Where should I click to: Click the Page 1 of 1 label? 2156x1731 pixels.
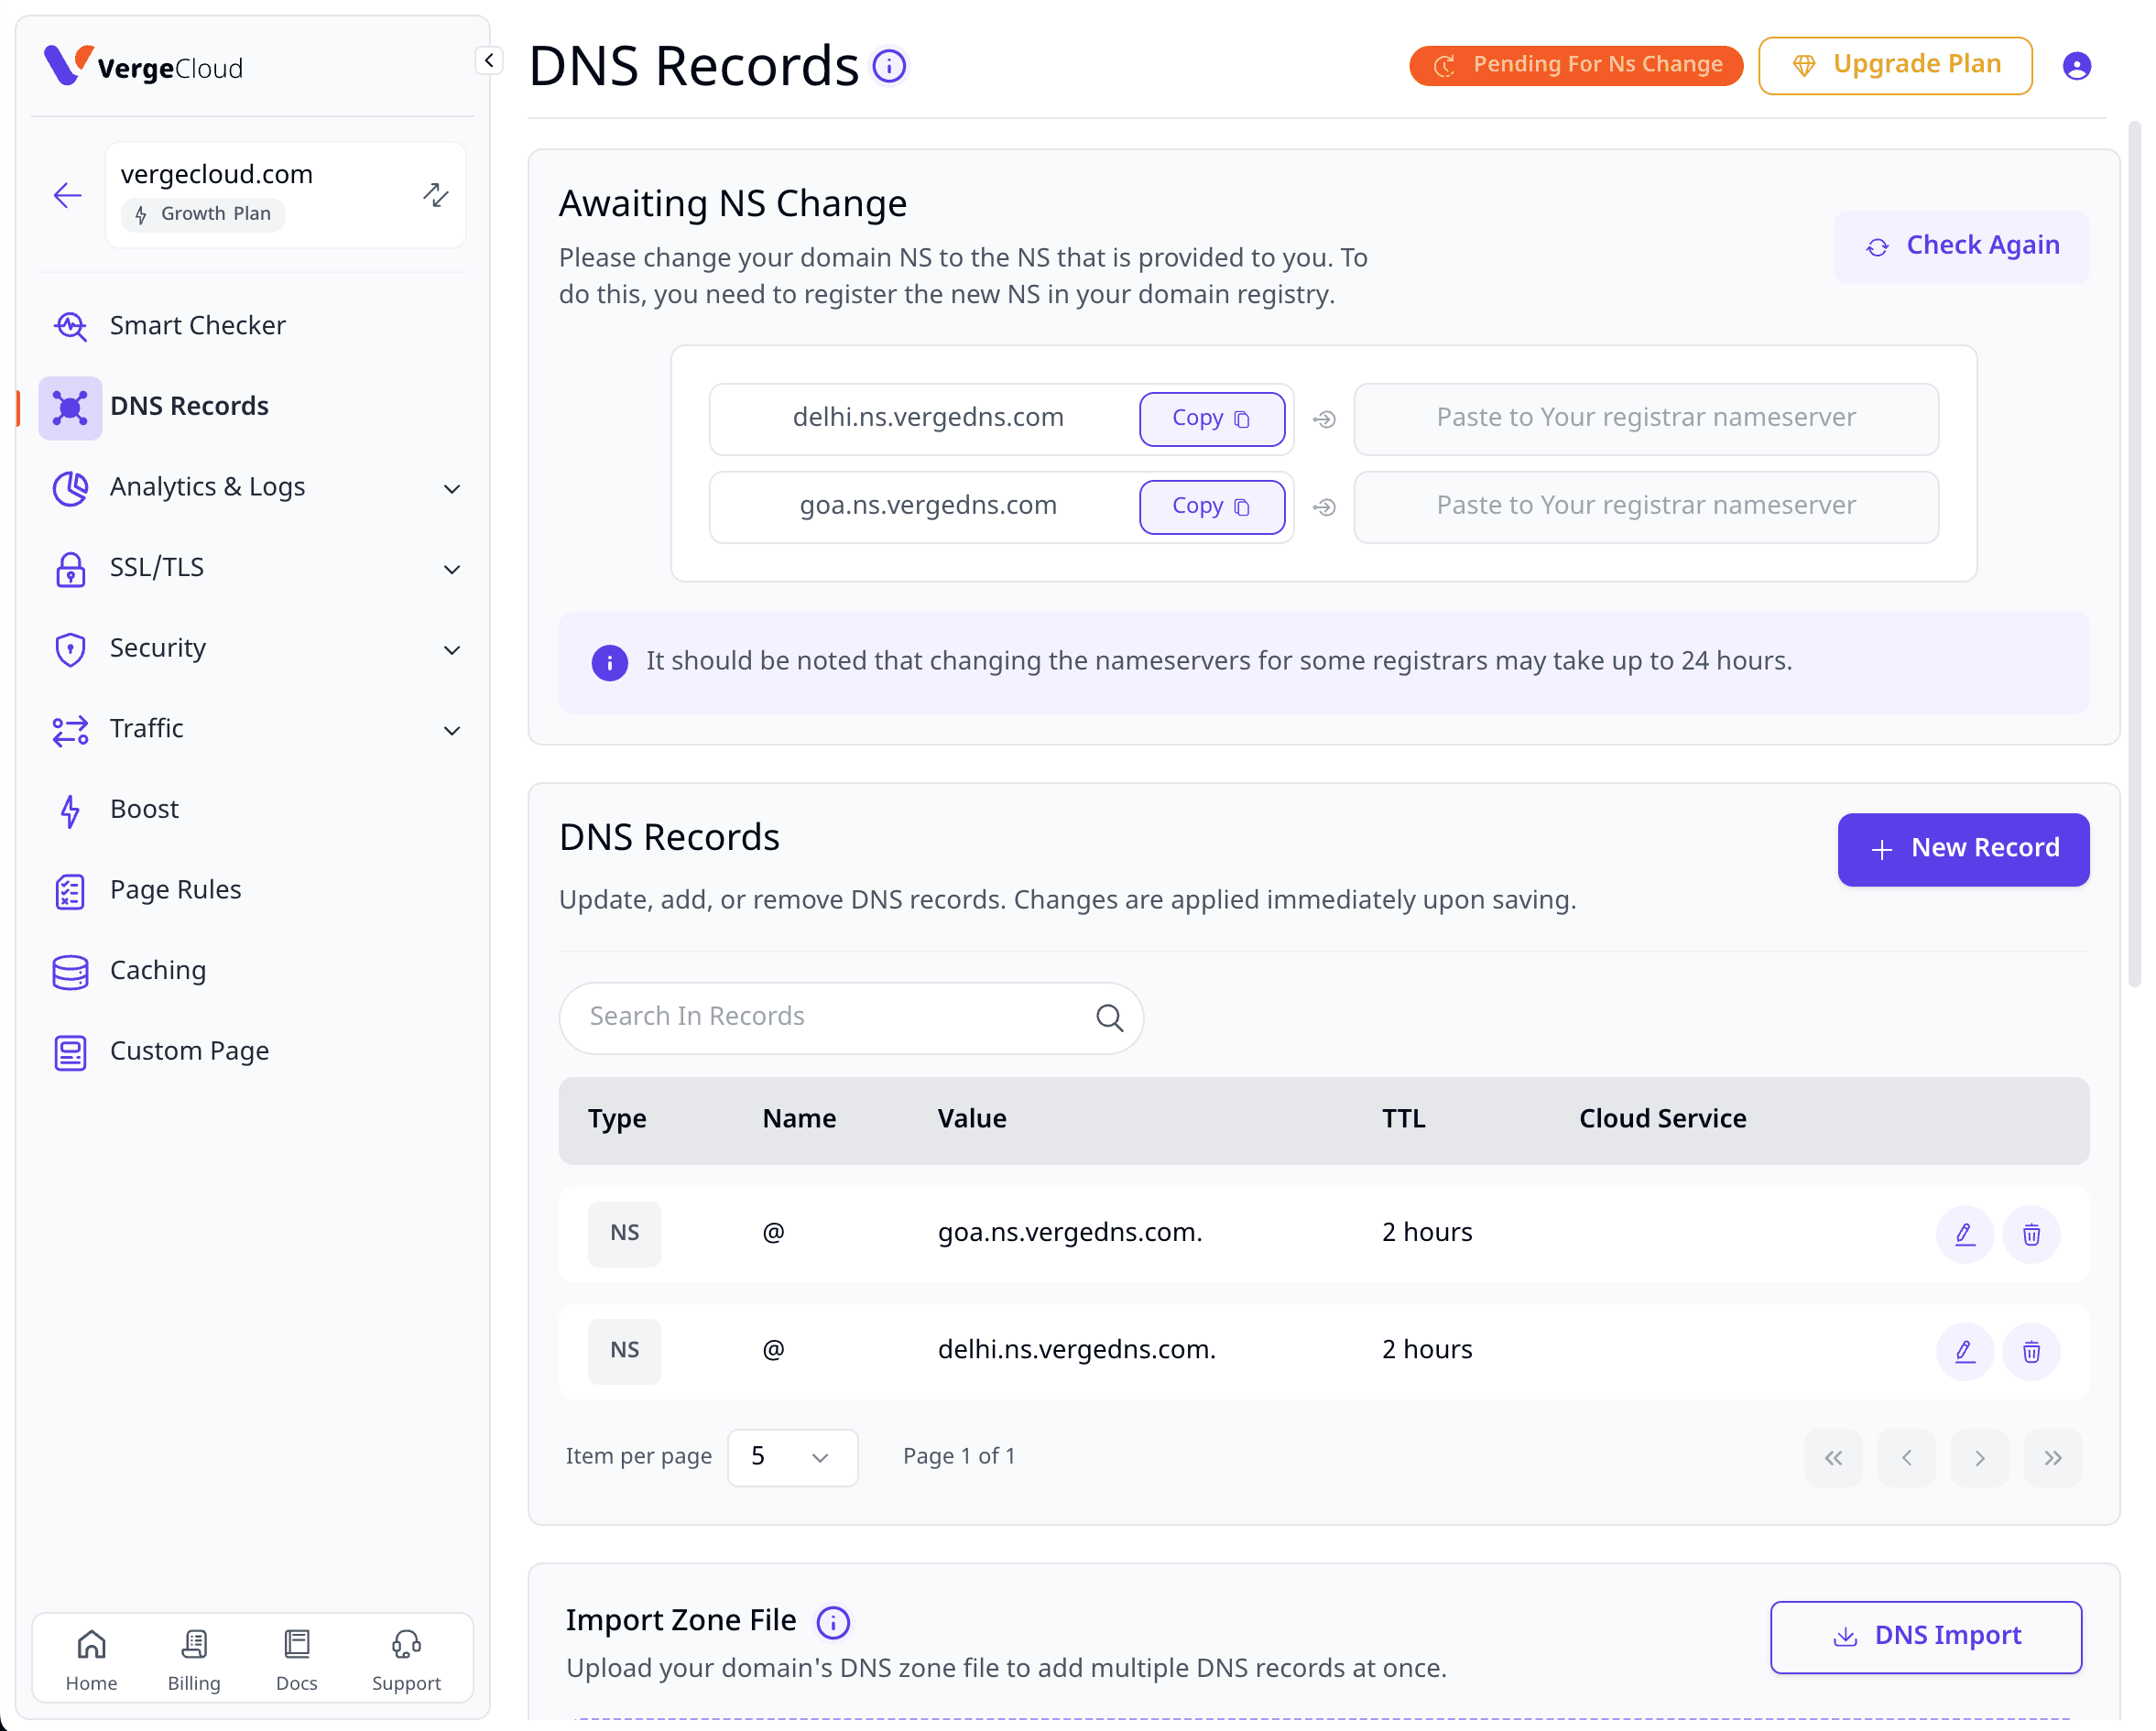point(958,1457)
